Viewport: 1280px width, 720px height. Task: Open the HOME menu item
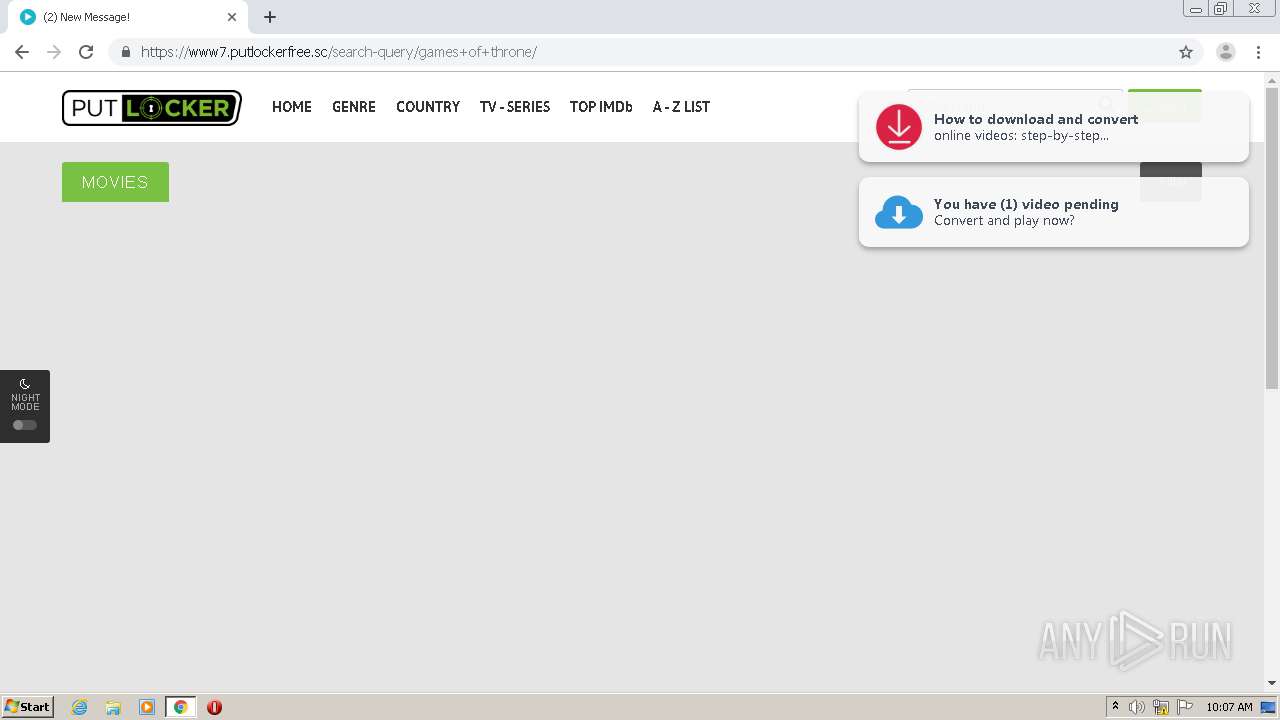[x=292, y=107]
